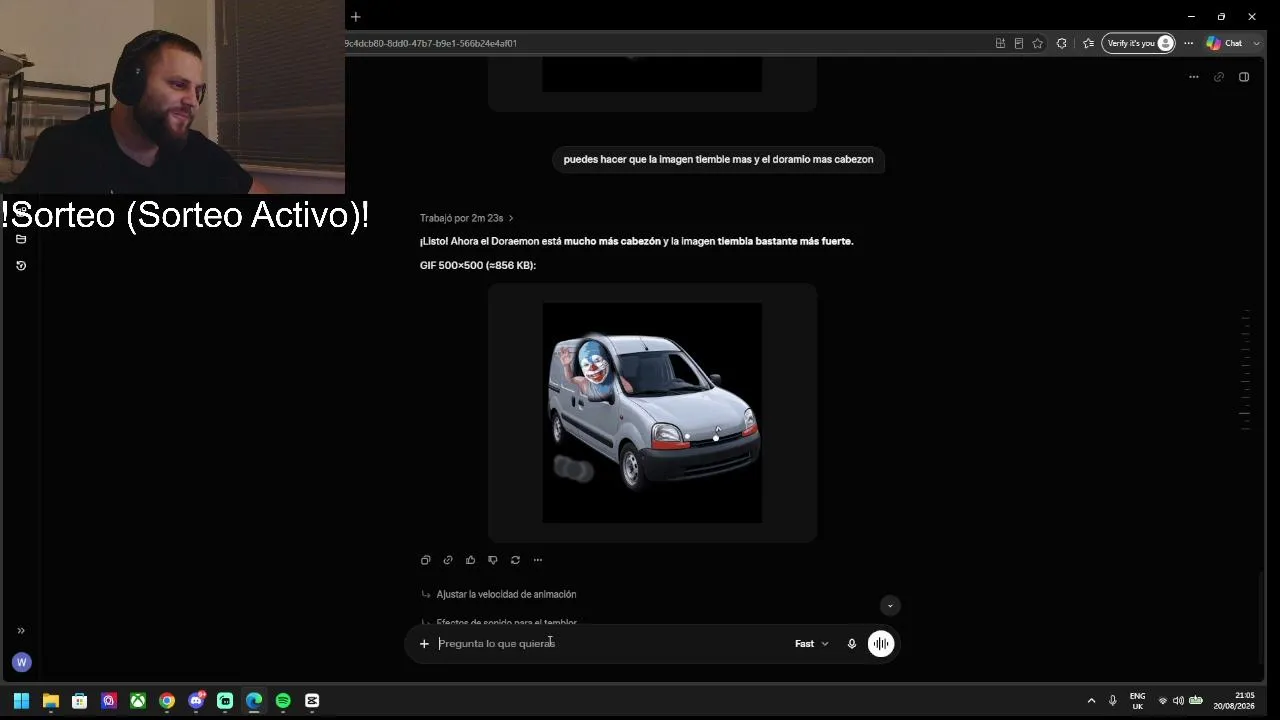Add this page to favorites with the star
Image resolution: width=1280 pixels, height=720 pixels.
1038,43
